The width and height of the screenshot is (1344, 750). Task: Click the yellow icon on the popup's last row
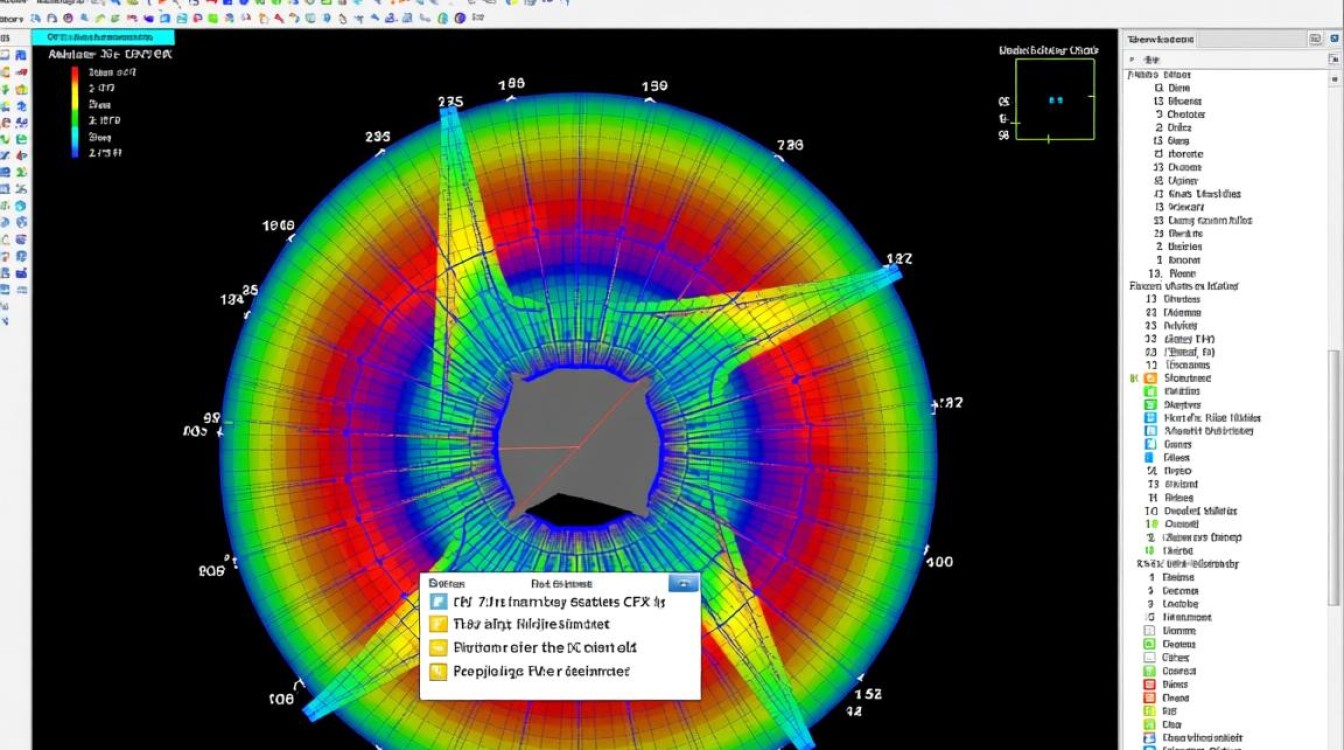[437, 672]
